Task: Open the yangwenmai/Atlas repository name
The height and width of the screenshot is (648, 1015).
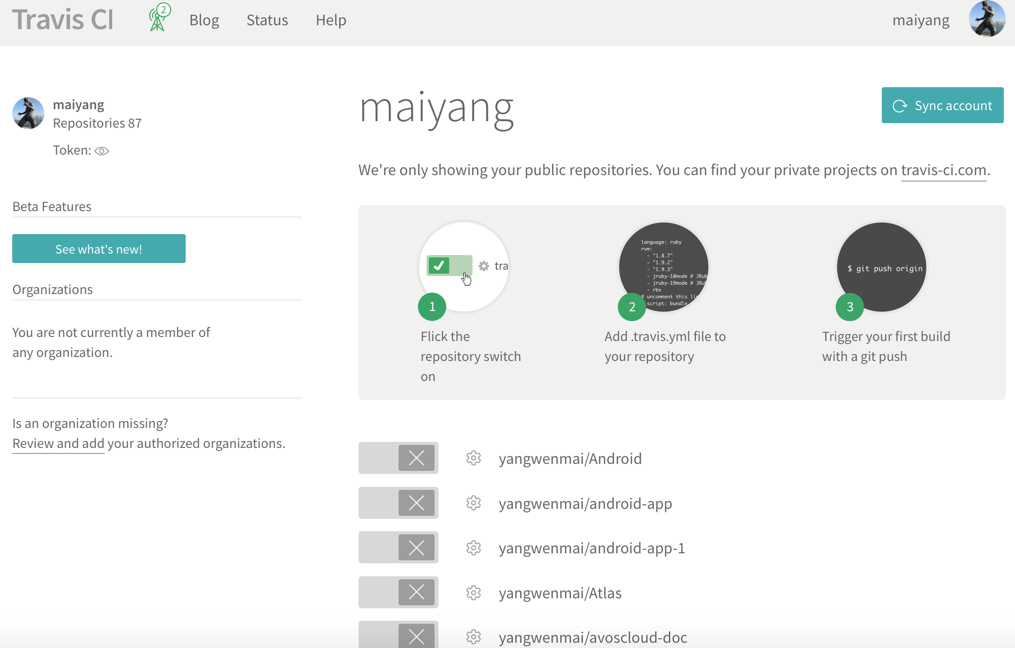Action: (560, 593)
